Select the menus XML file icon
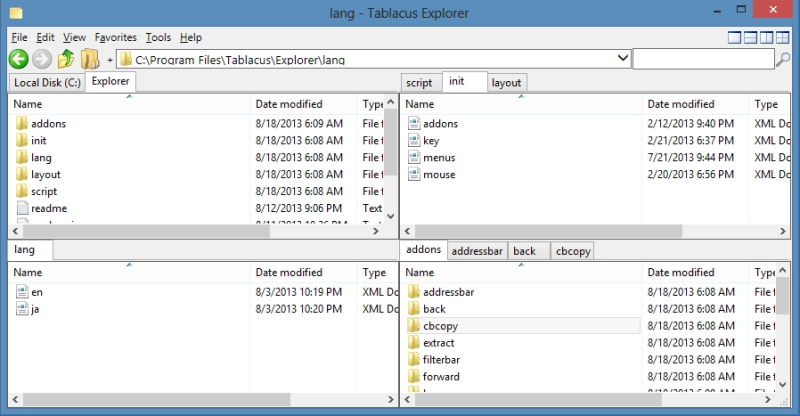800x416 pixels. tap(414, 157)
